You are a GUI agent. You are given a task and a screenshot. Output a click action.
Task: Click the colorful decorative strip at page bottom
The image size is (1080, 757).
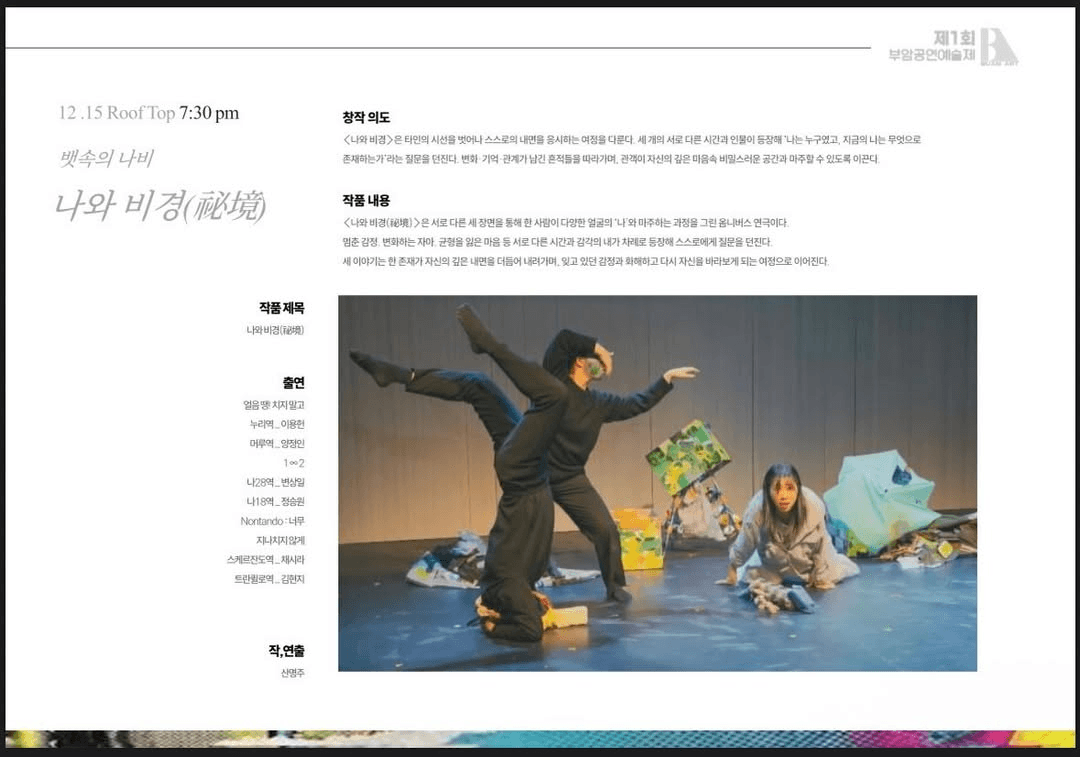(540, 739)
